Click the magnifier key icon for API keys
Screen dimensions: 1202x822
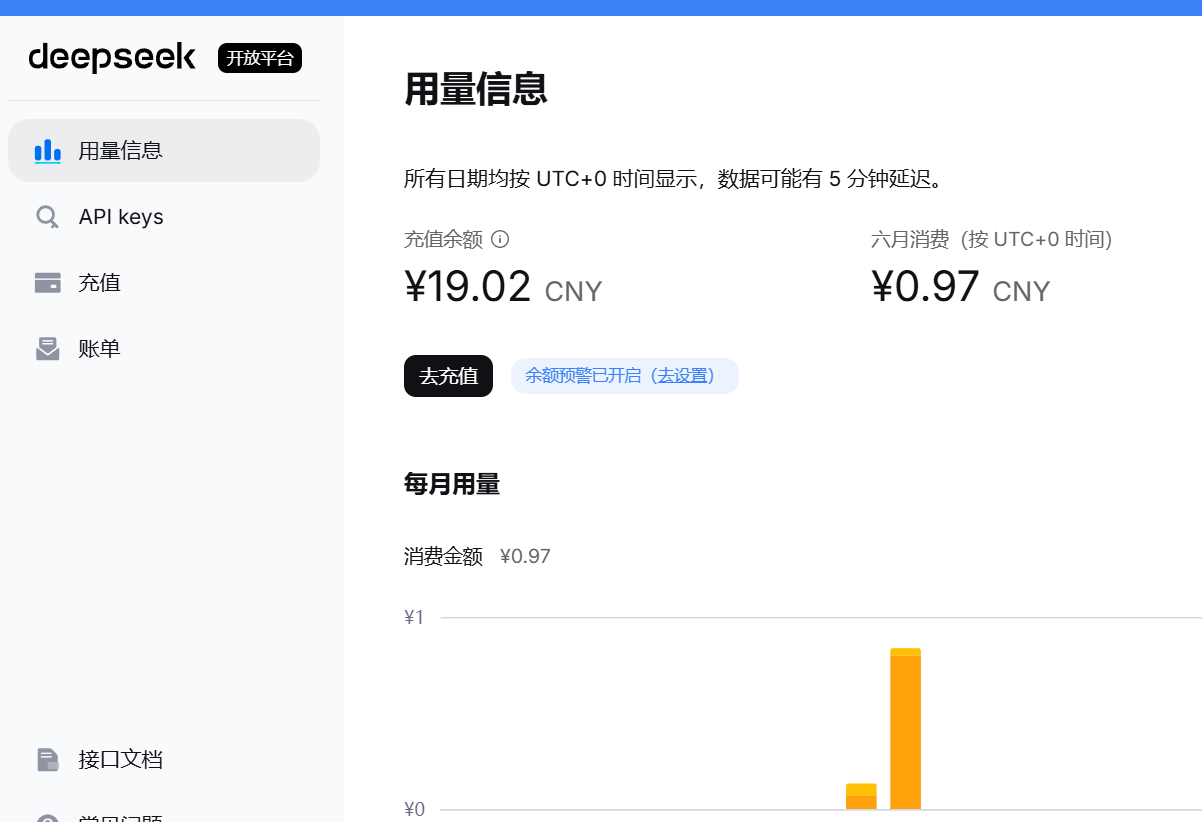pyautogui.click(x=47, y=217)
